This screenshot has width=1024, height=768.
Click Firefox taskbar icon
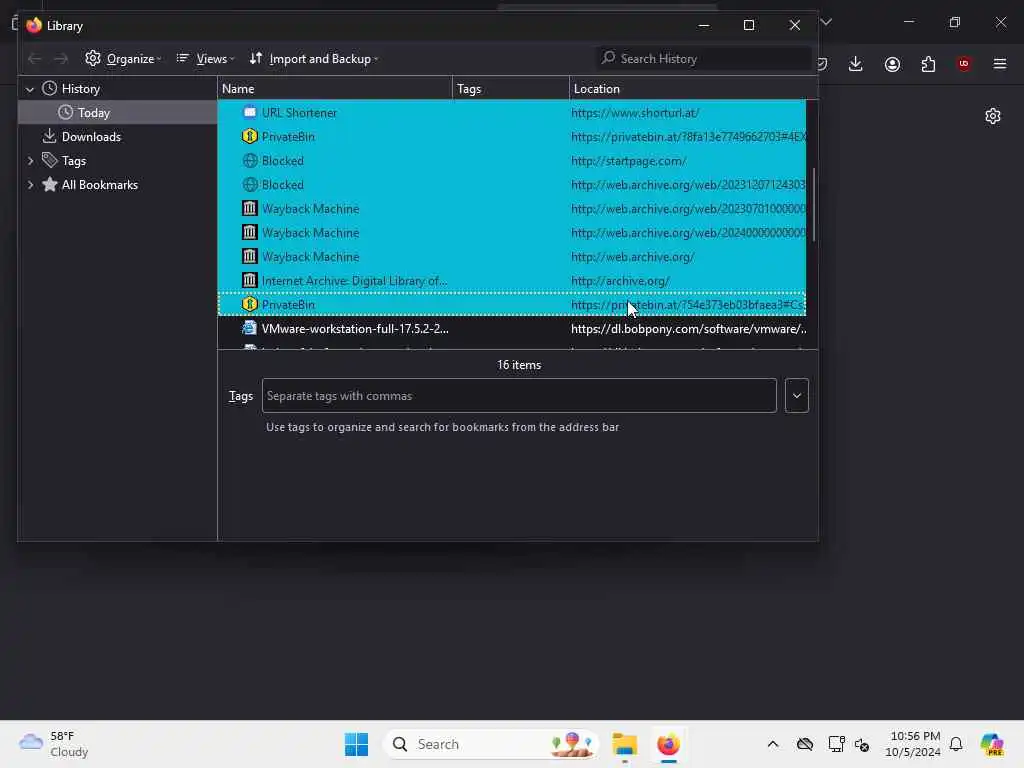[668, 744]
